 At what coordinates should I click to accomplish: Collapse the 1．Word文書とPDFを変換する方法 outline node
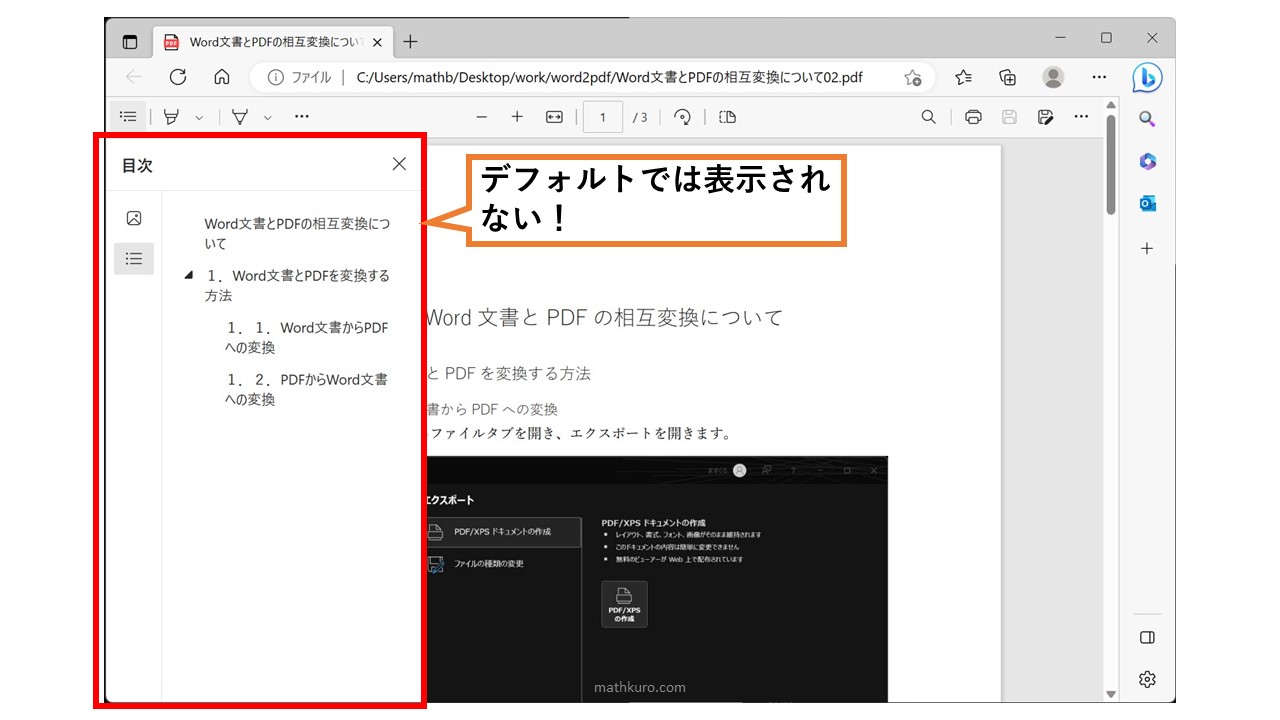pyautogui.click(x=189, y=275)
